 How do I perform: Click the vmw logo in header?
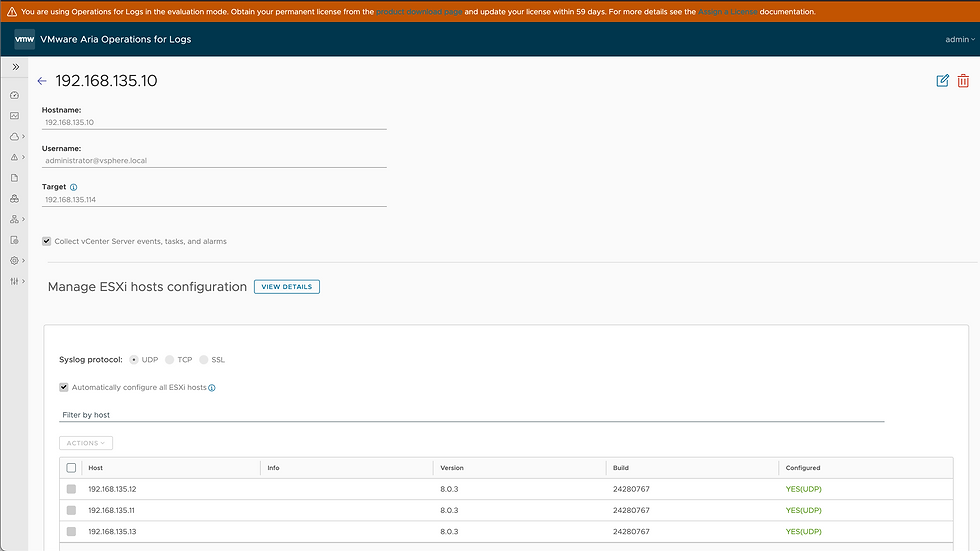[24, 39]
